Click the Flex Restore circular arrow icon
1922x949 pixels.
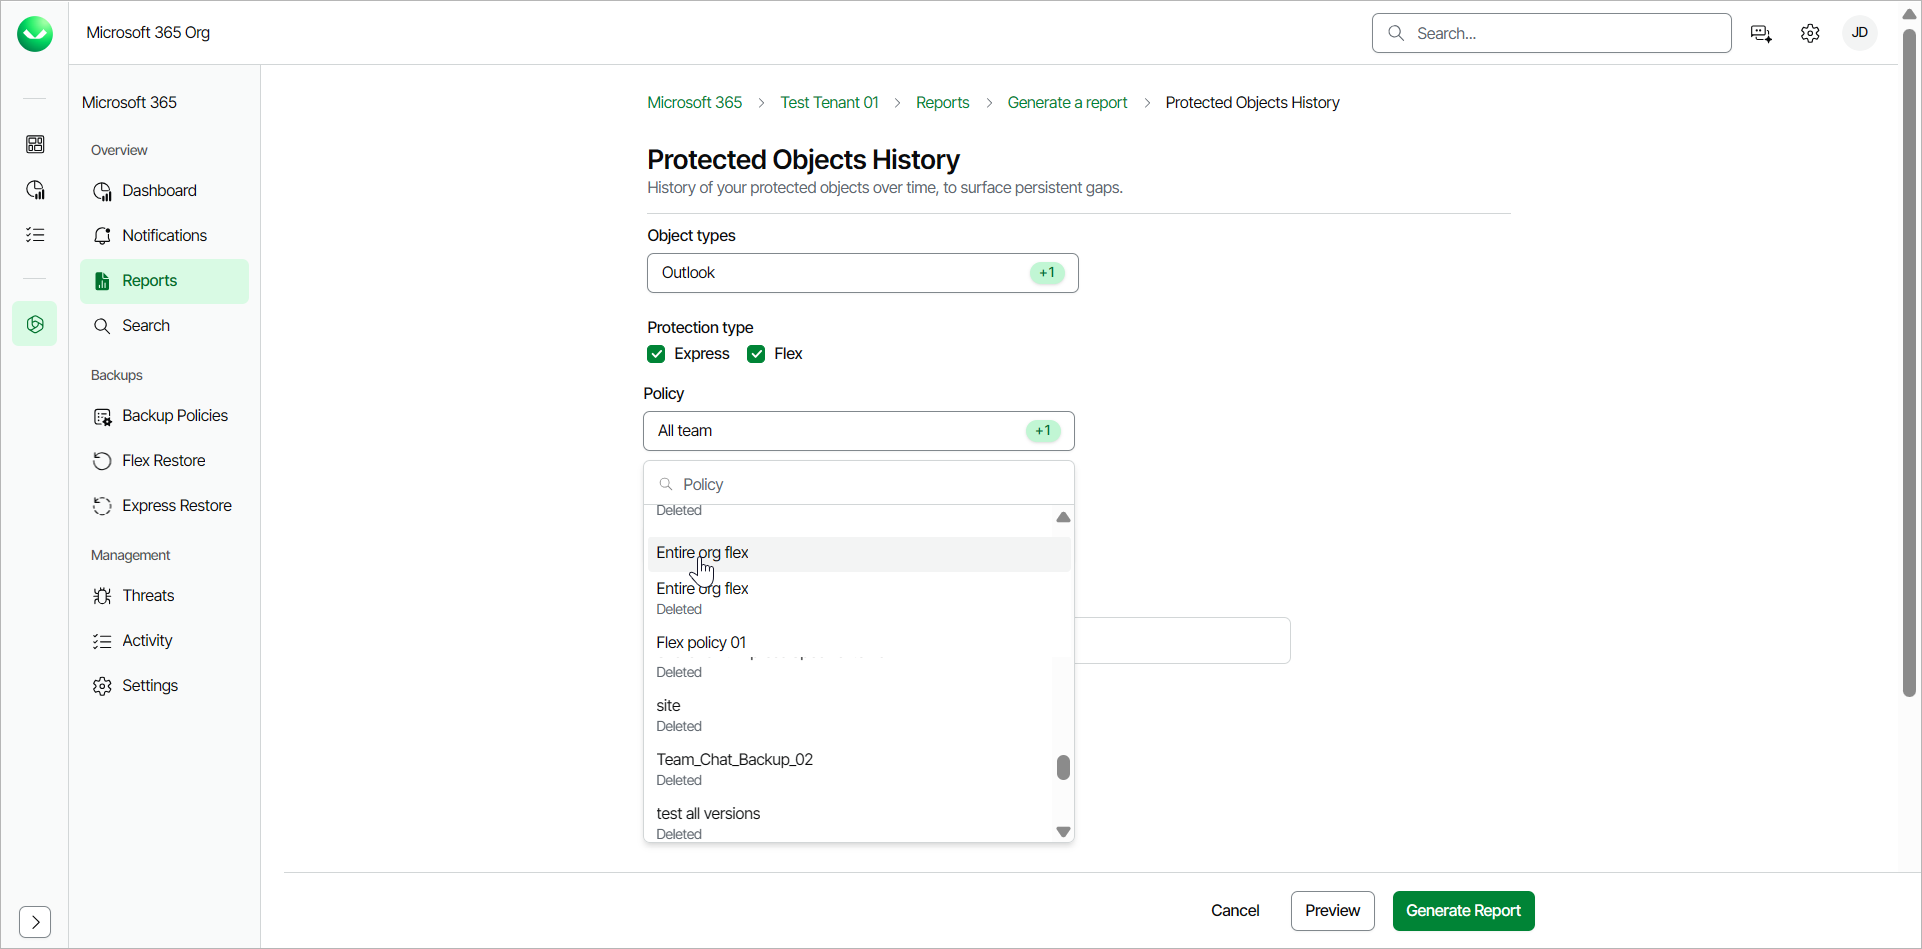(102, 461)
